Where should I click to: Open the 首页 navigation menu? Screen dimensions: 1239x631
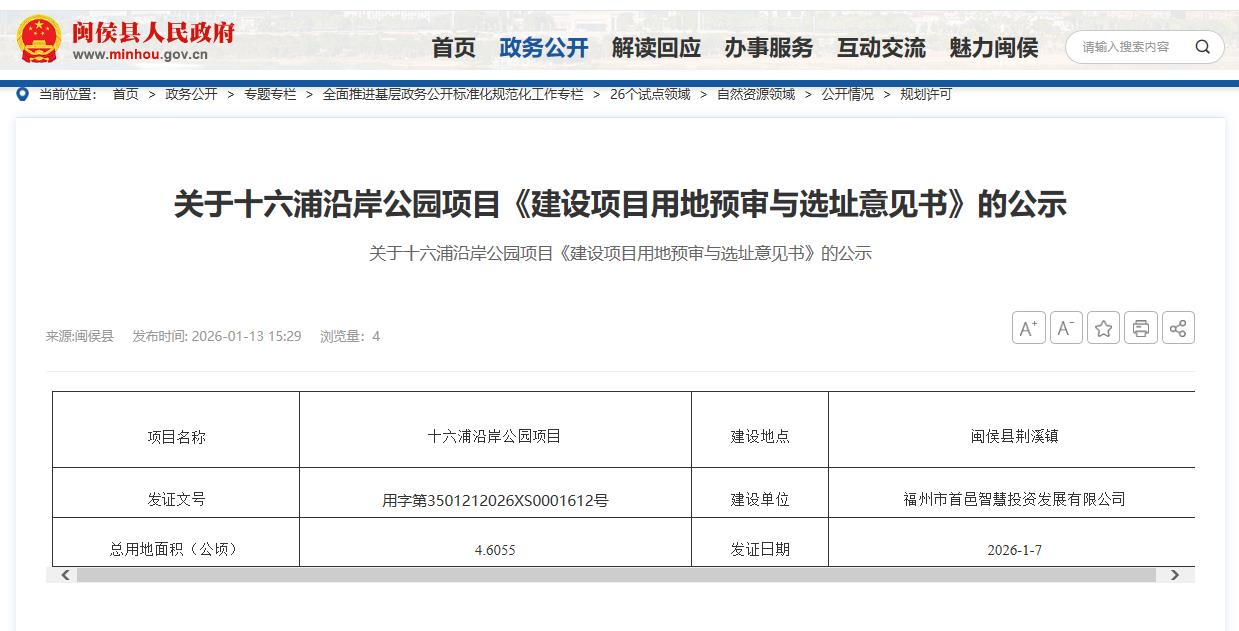point(453,48)
